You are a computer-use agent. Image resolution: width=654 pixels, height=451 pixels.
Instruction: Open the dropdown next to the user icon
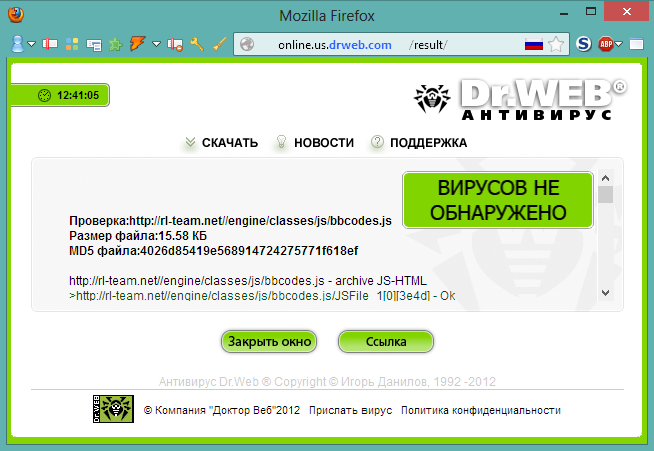(x=32, y=44)
